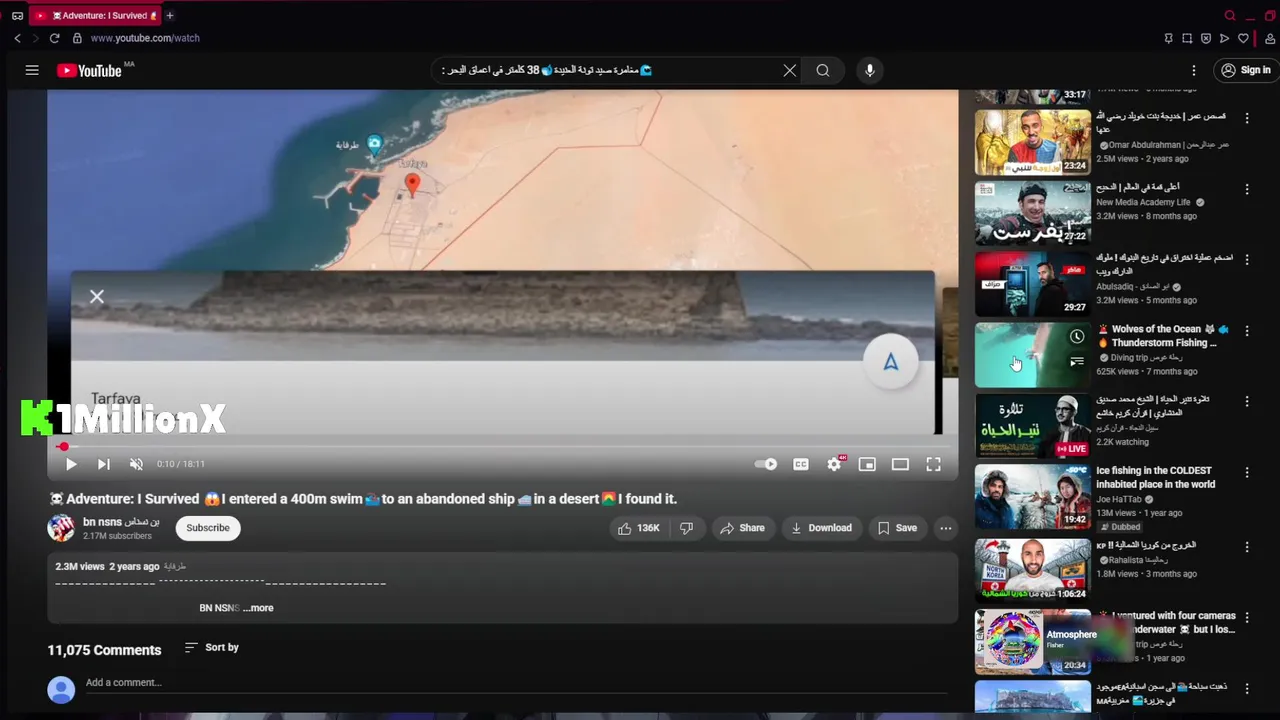The height and width of the screenshot is (720, 1280).
Task: Click the blue navigation arrow on map card
Action: coord(890,362)
